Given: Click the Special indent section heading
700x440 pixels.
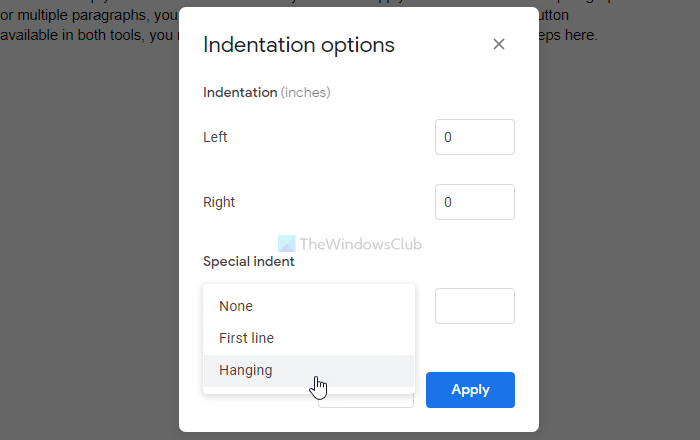Looking at the screenshot, I should pos(249,262).
